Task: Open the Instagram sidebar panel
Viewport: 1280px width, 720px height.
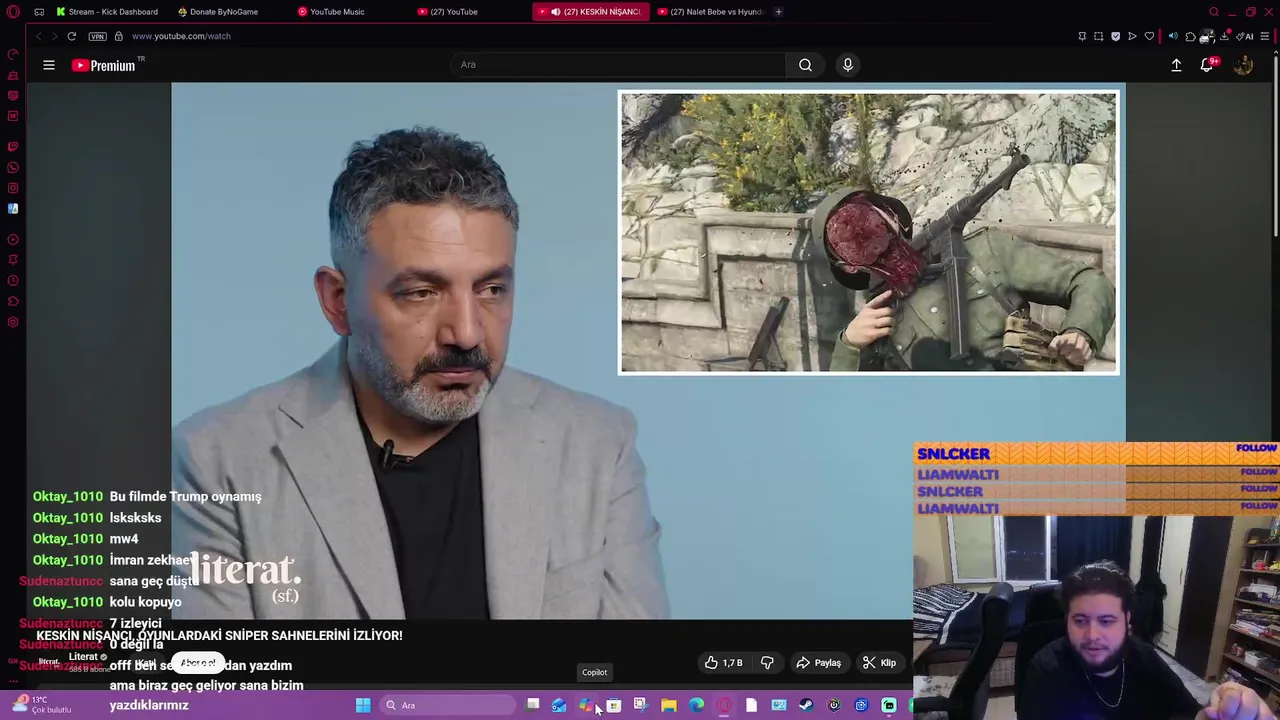Action: [13, 188]
